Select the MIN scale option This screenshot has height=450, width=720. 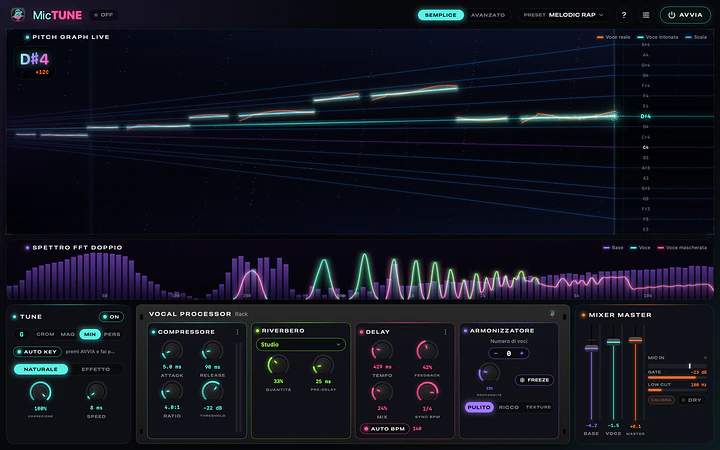coord(90,334)
